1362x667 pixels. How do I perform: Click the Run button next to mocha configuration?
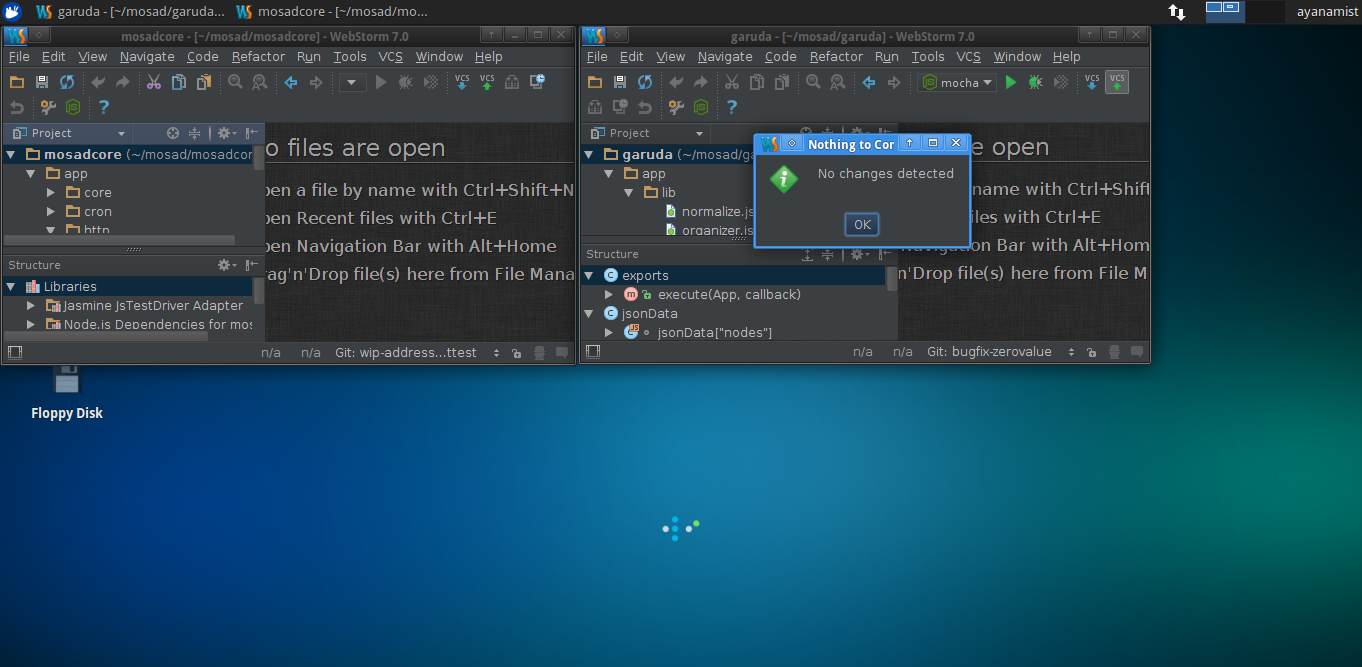(1011, 83)
